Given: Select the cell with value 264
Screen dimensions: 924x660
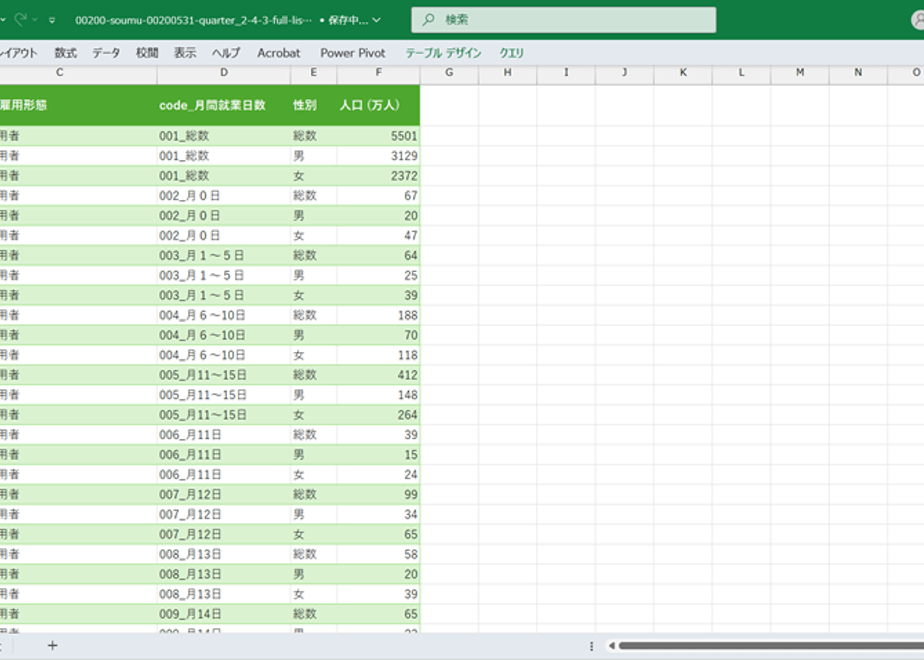Looking at the screenshot, I should point(378,415).
